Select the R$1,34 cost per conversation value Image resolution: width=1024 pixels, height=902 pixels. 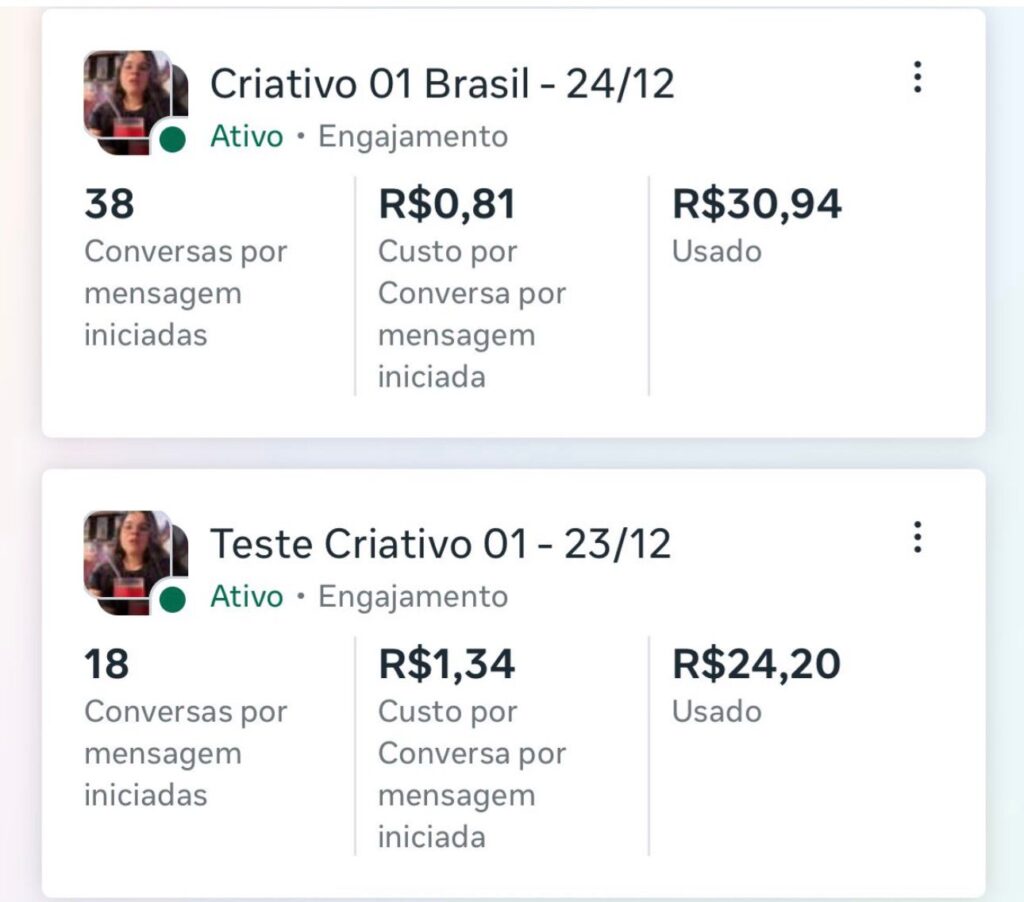(447, 665)
